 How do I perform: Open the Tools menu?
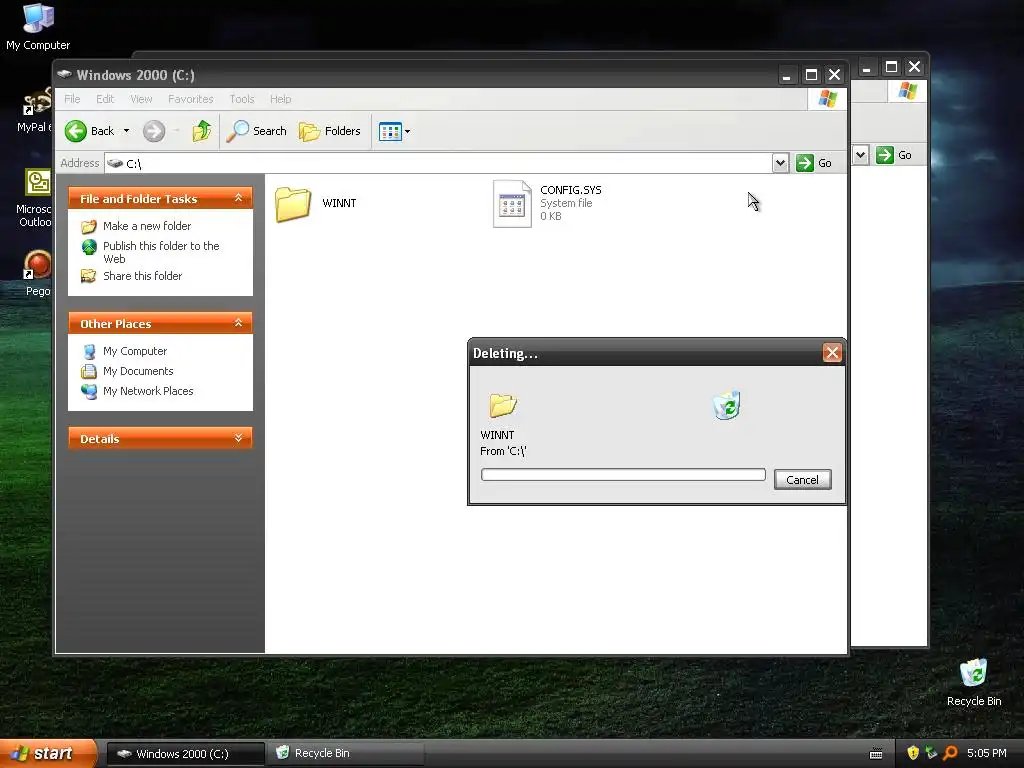tap(242, 99)
